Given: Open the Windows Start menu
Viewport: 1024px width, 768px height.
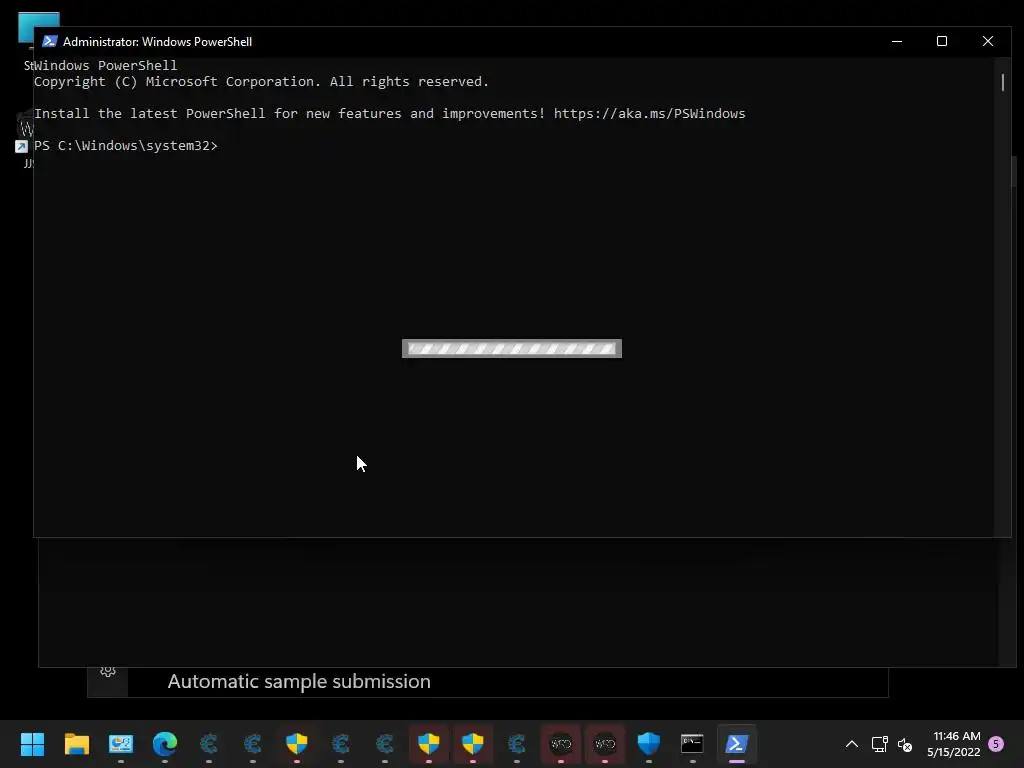Looking at the screenshot, I should (x=32, y=743).
